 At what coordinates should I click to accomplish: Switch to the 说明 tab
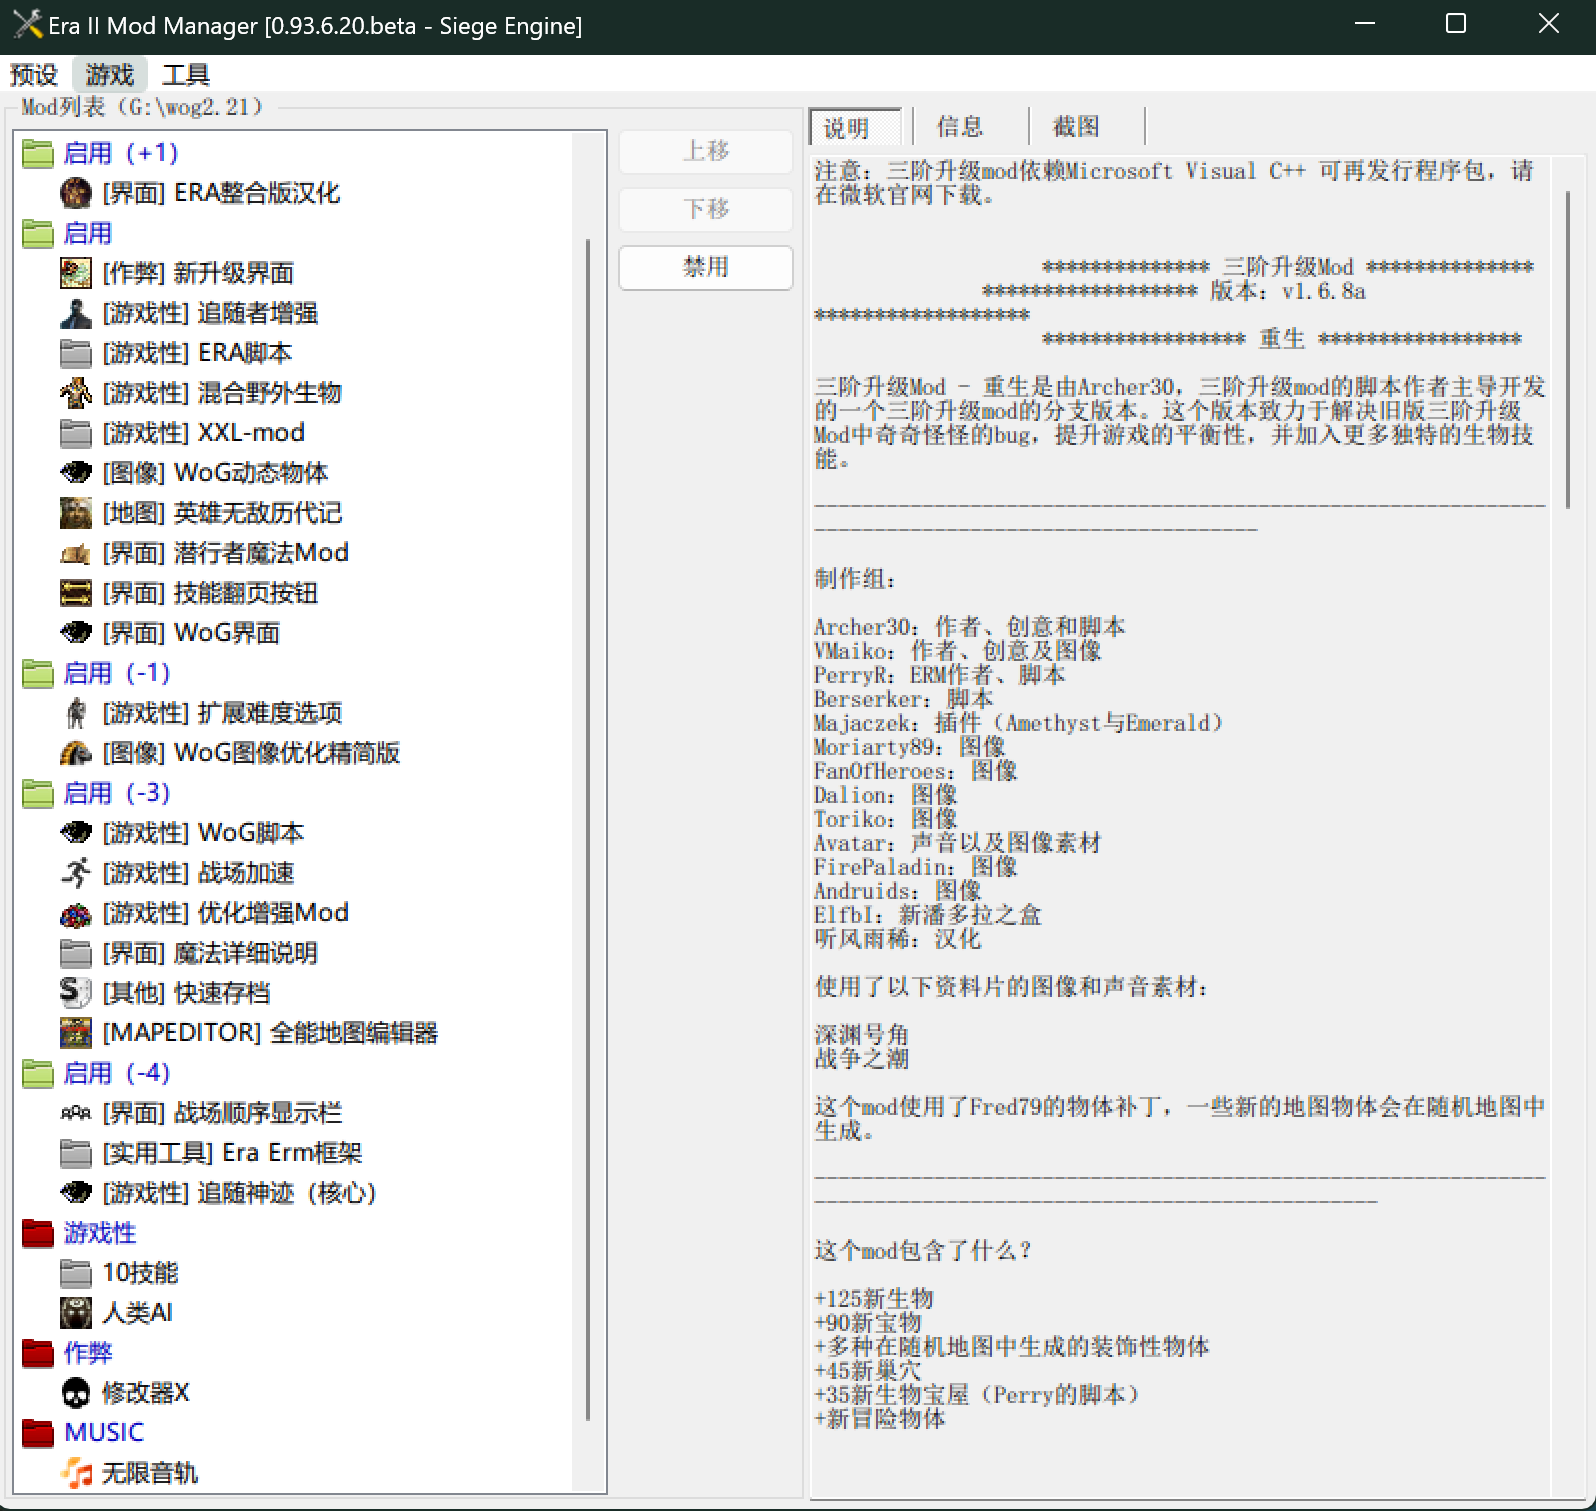tap(855, 128)
